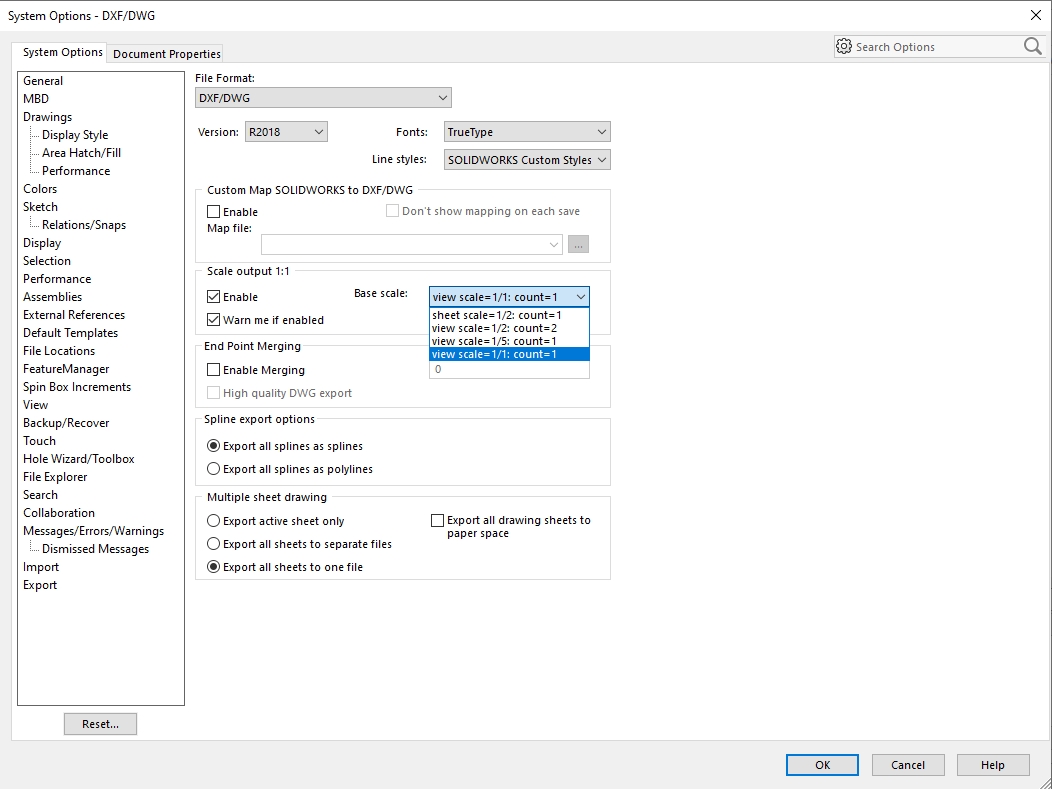This screenshot has height=789, width=1052.
Task: Open the Fonts TrueType dropdown
Action: point(527,132)
